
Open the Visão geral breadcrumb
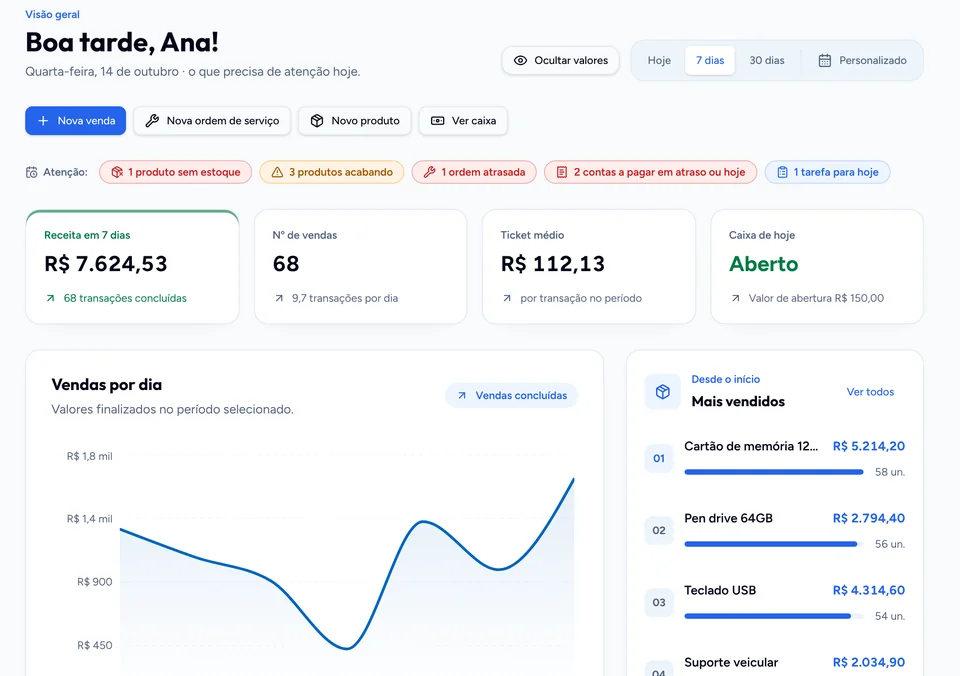point(52,14)
